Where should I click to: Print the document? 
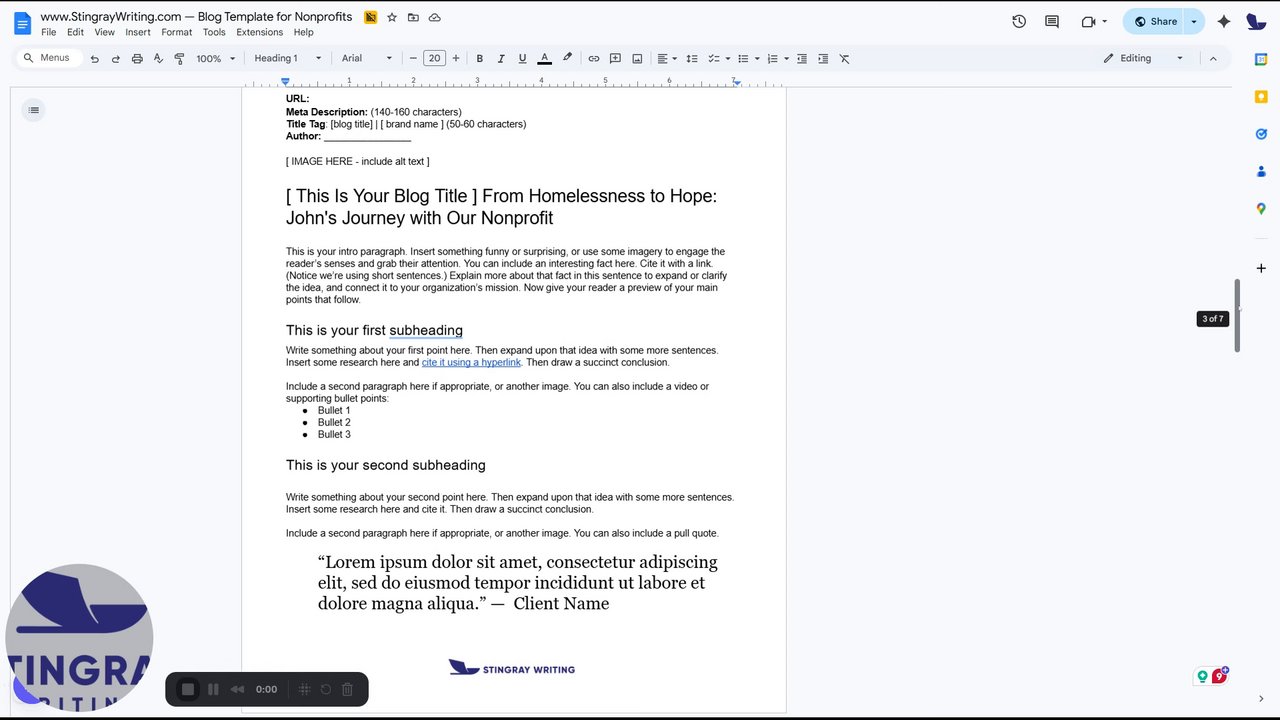[x=137, y=59]
